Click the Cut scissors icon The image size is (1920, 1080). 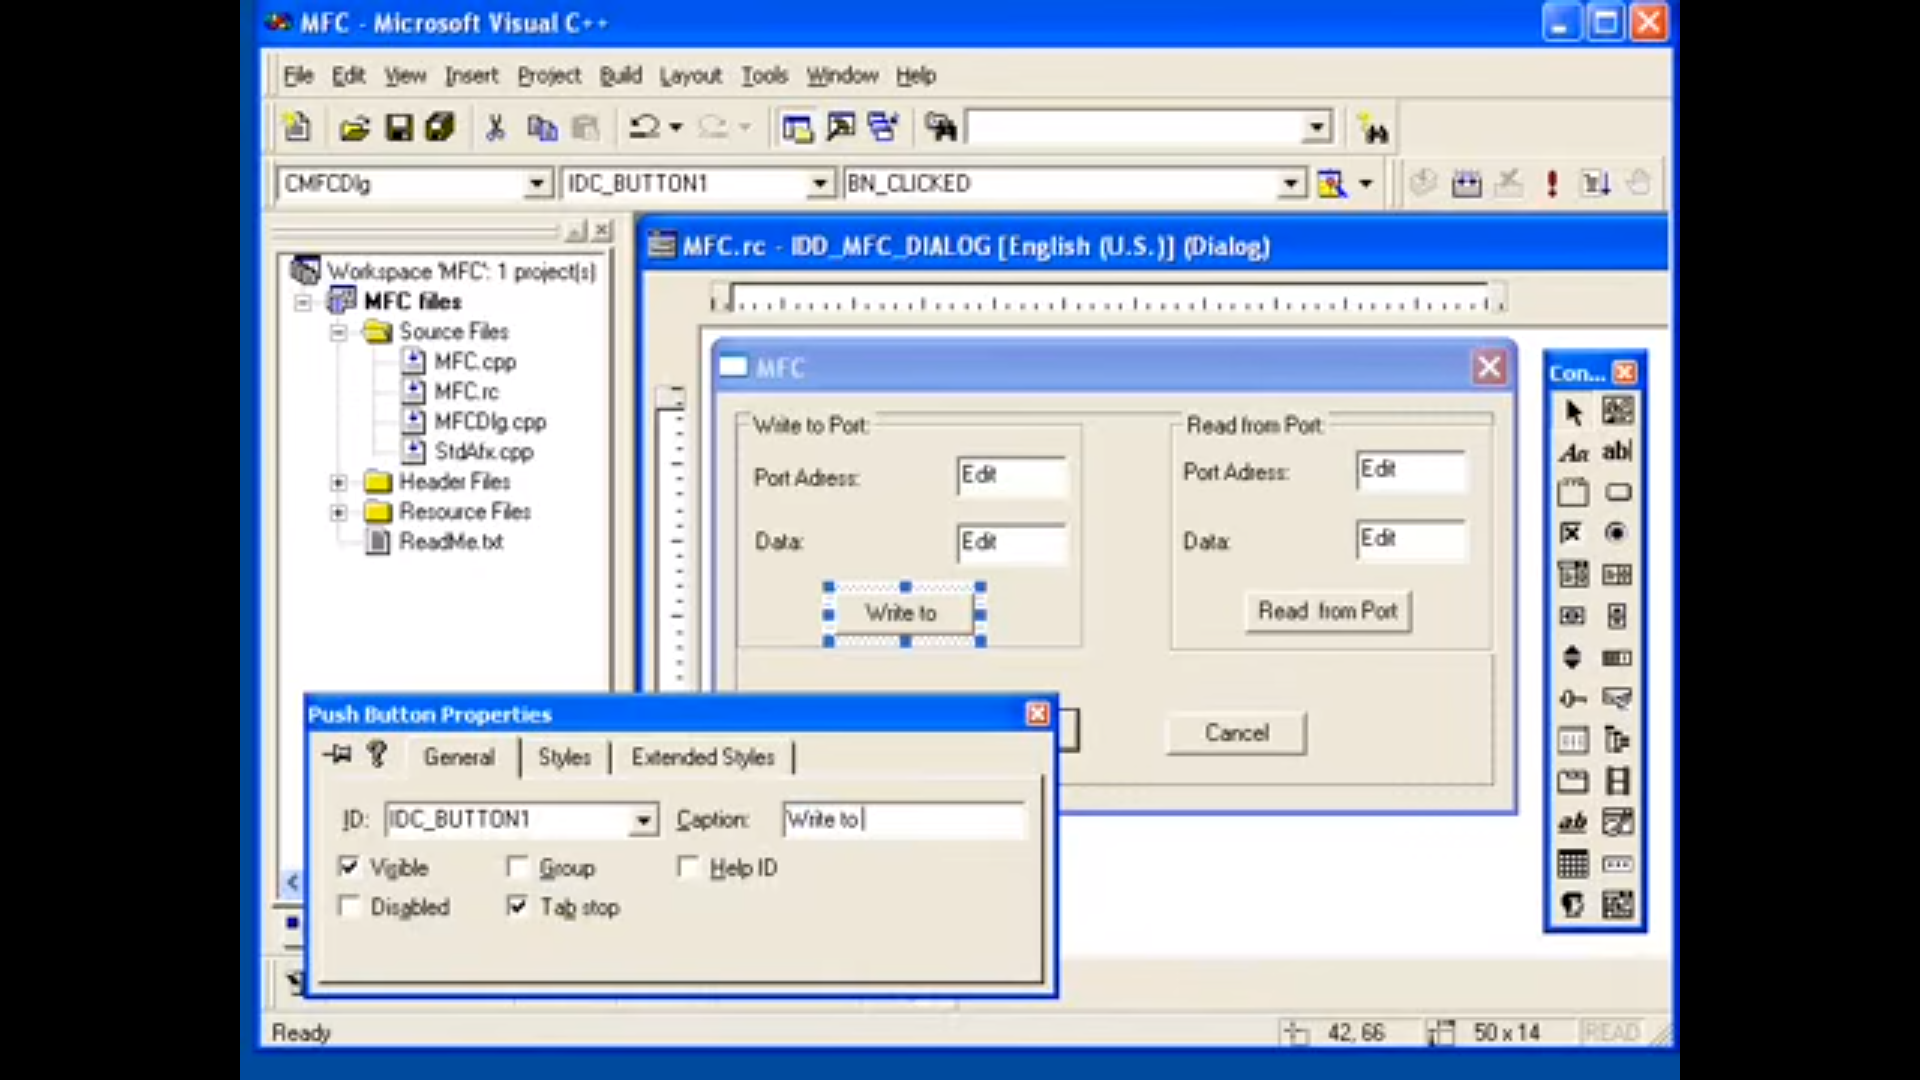click(495, 128)
